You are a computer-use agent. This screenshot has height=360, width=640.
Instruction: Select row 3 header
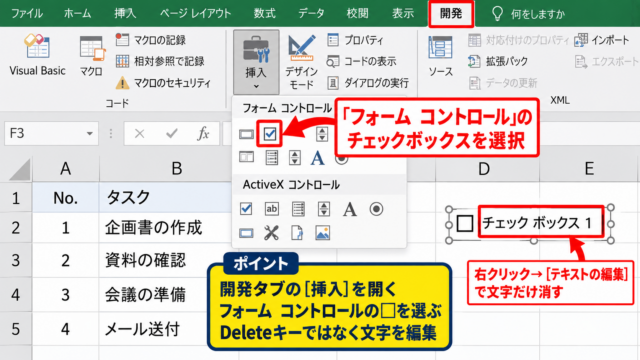point(16,260)
